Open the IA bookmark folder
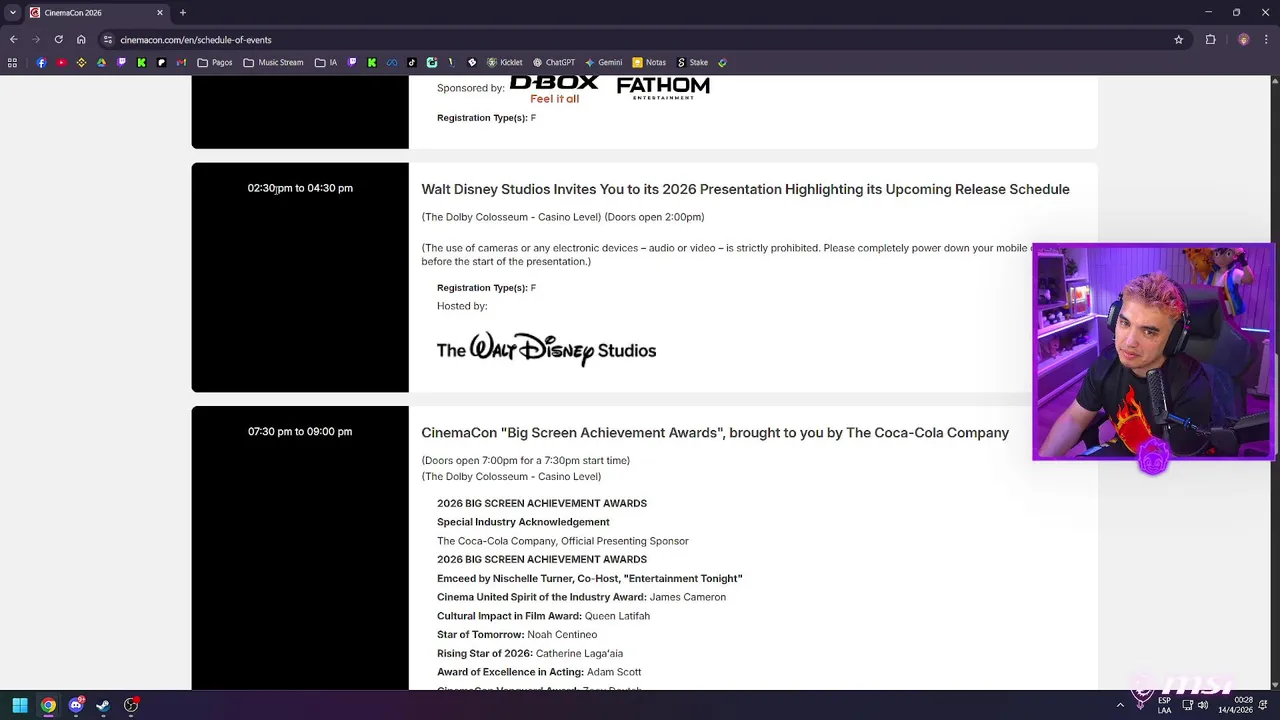This screenshot has height=720, width=1280. point(326,62)
